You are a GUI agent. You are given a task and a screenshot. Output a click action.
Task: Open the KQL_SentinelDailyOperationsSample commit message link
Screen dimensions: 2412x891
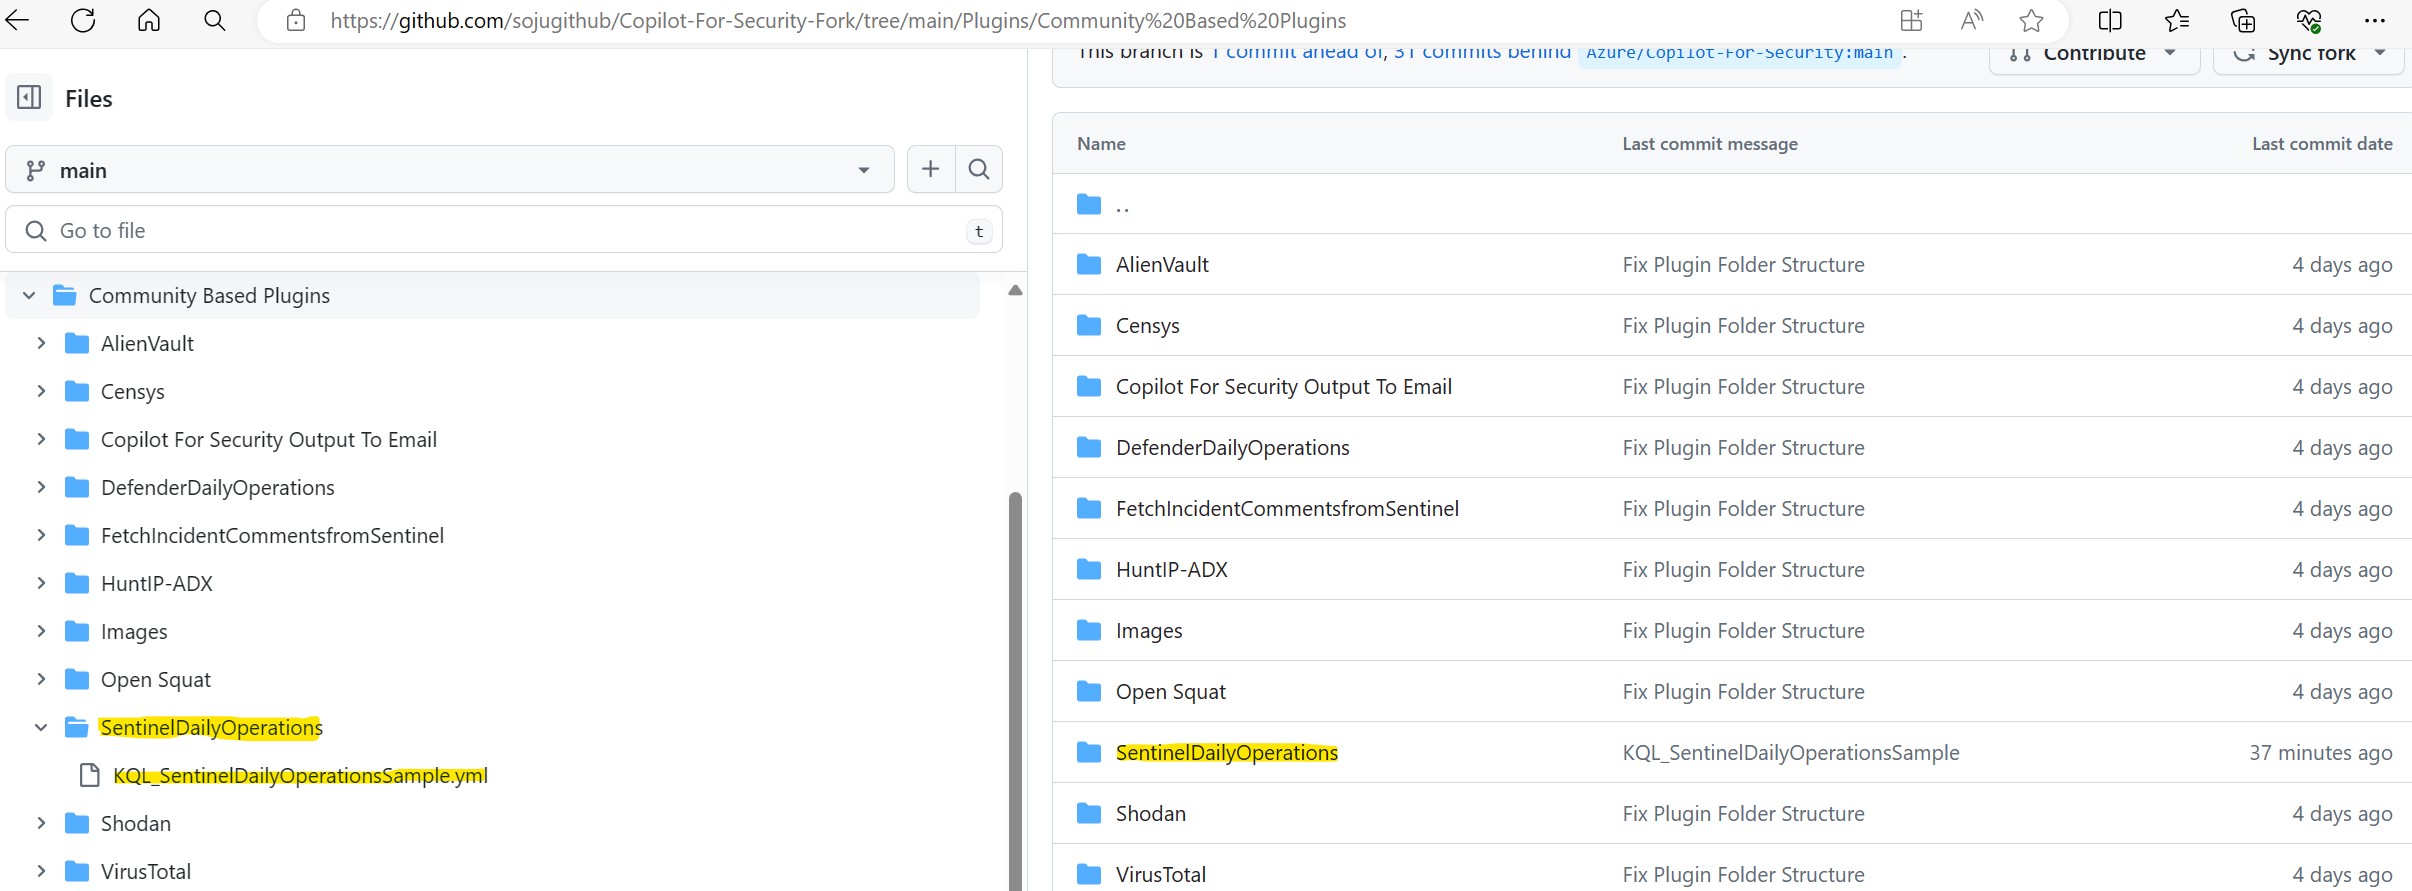tap(1790, 753)
